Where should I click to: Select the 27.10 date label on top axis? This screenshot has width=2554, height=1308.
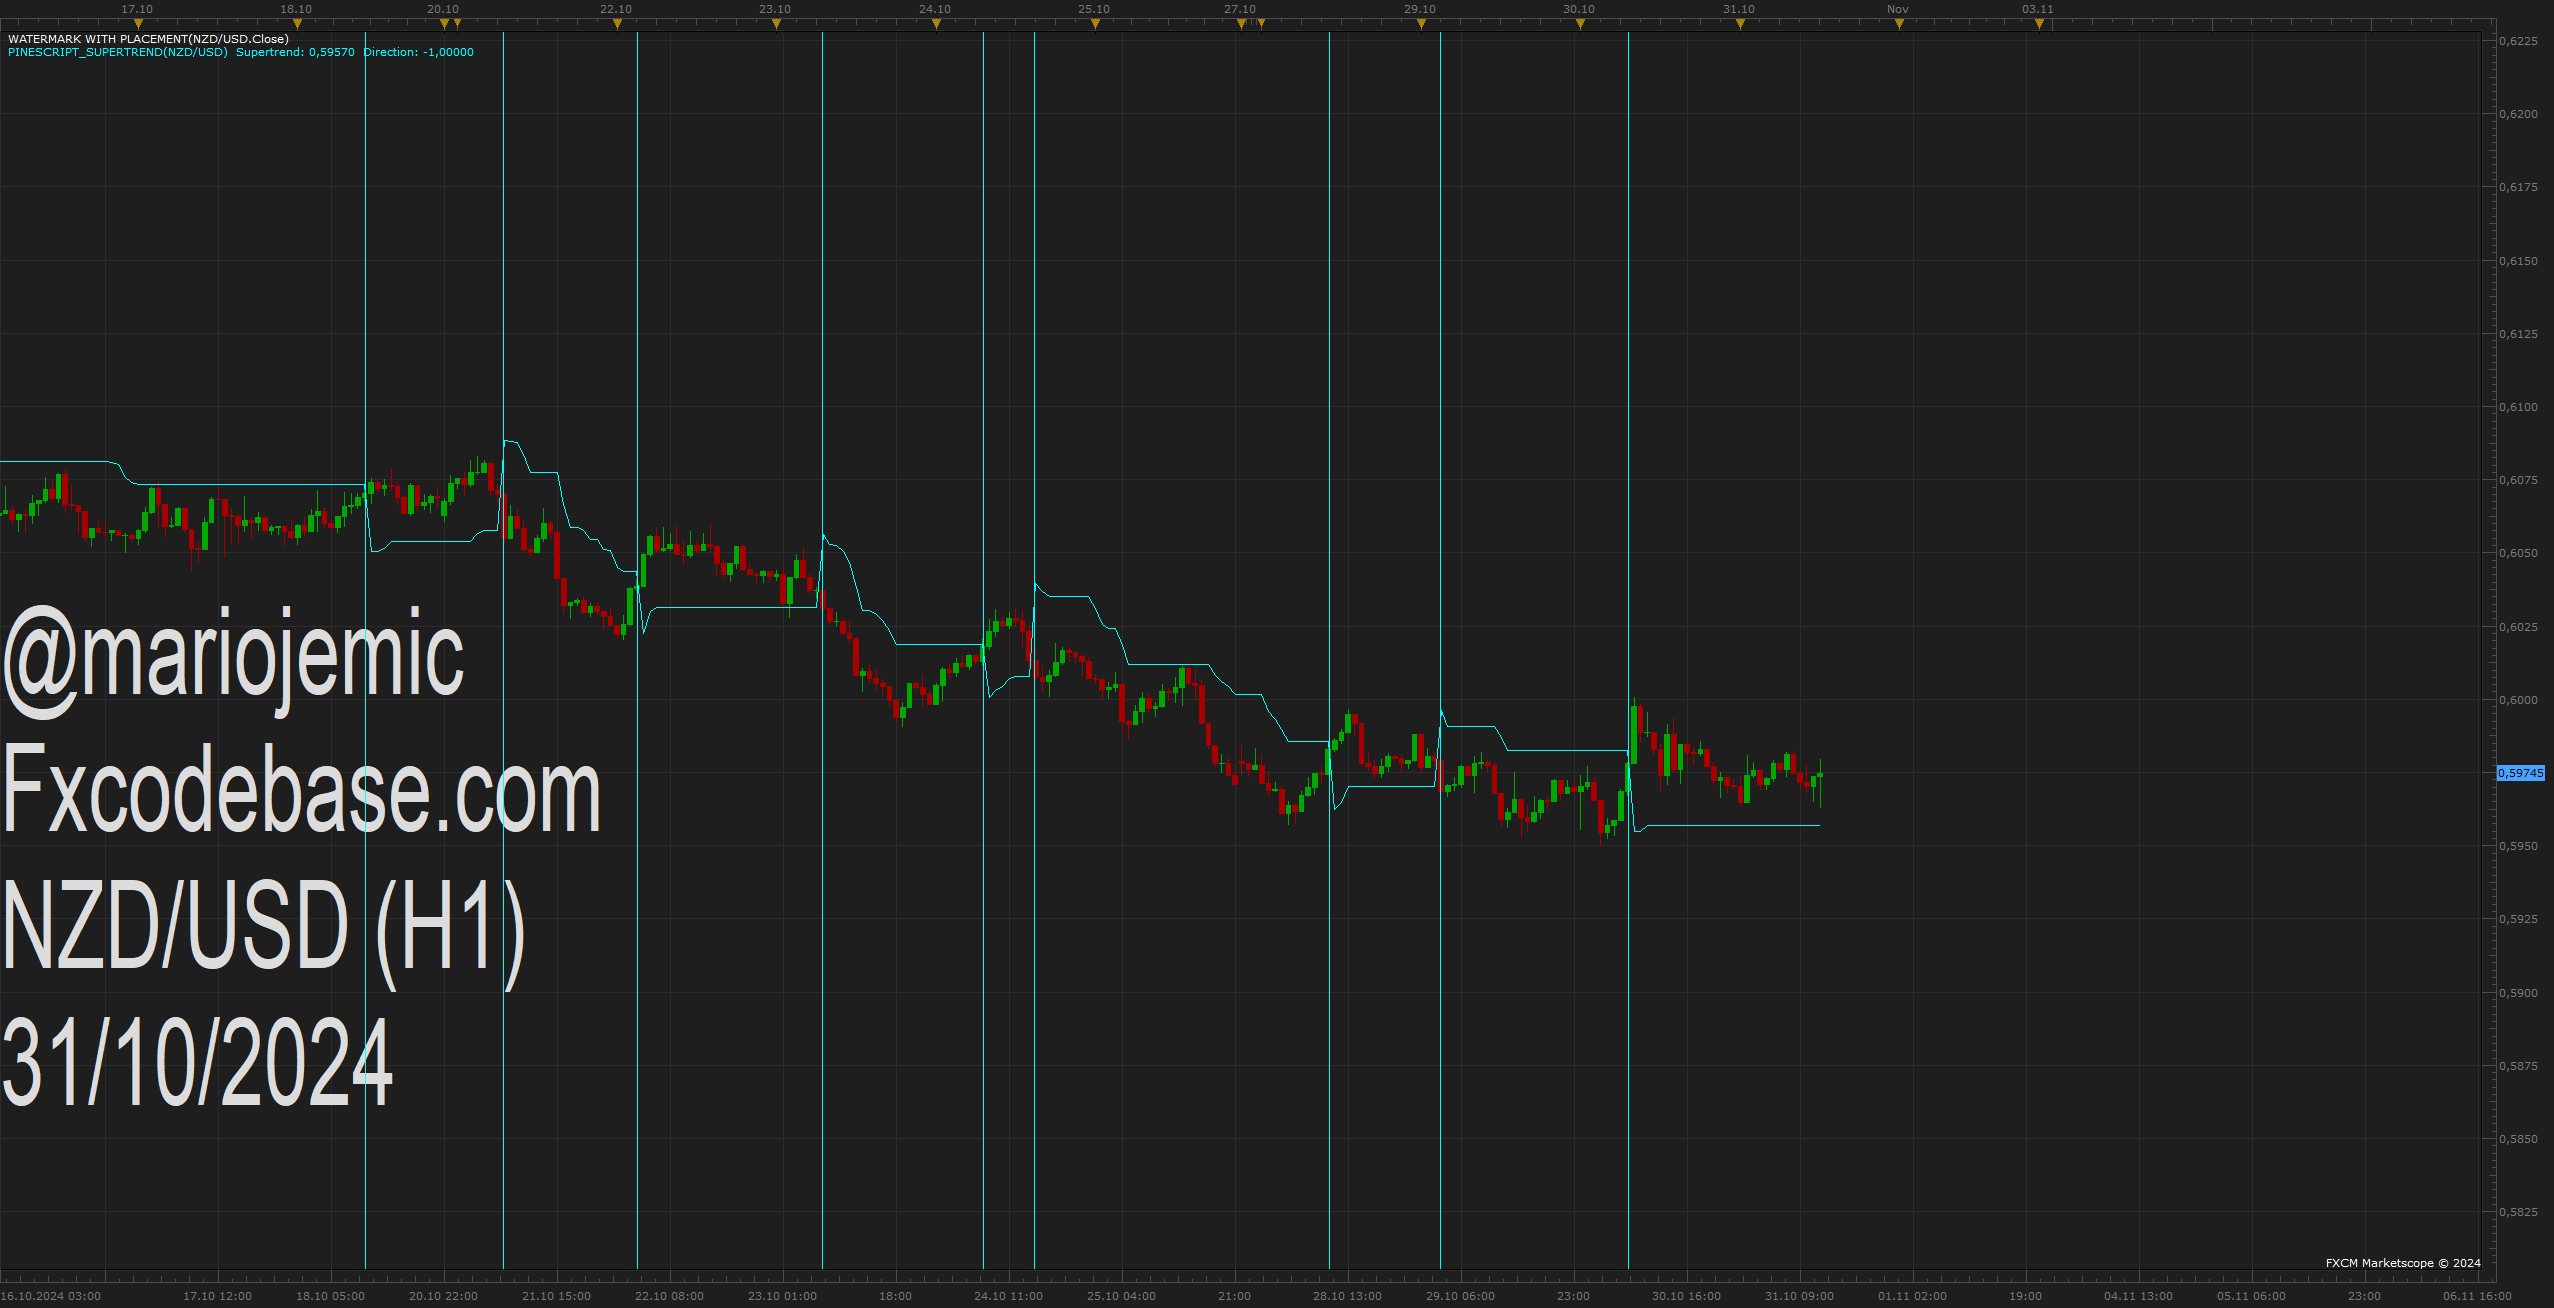[x=1240, y=9]
